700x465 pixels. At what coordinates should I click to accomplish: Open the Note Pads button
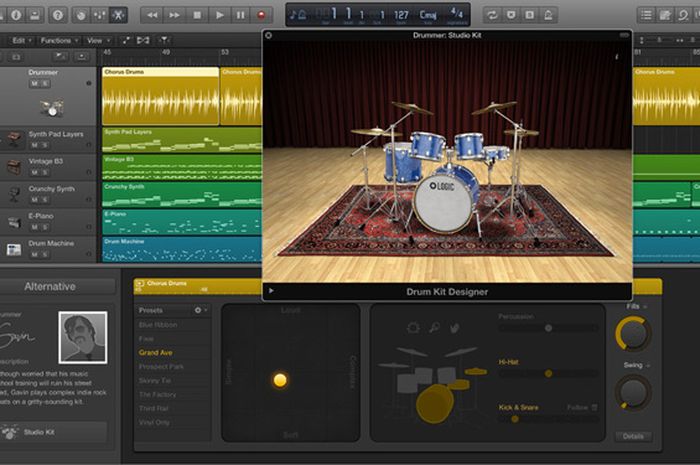665,15
